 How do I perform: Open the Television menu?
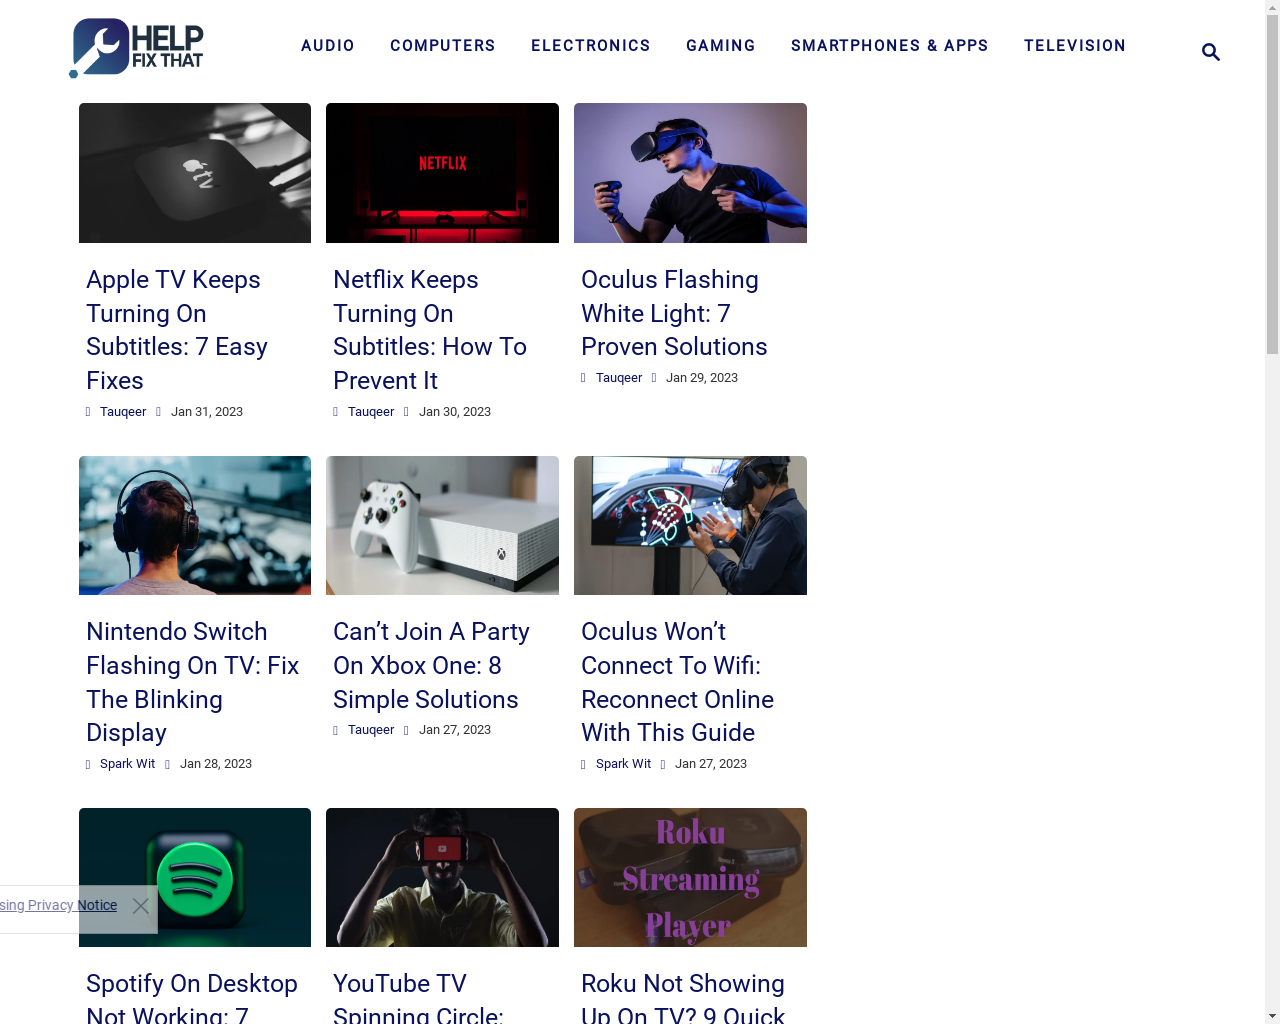point(1075,46)
